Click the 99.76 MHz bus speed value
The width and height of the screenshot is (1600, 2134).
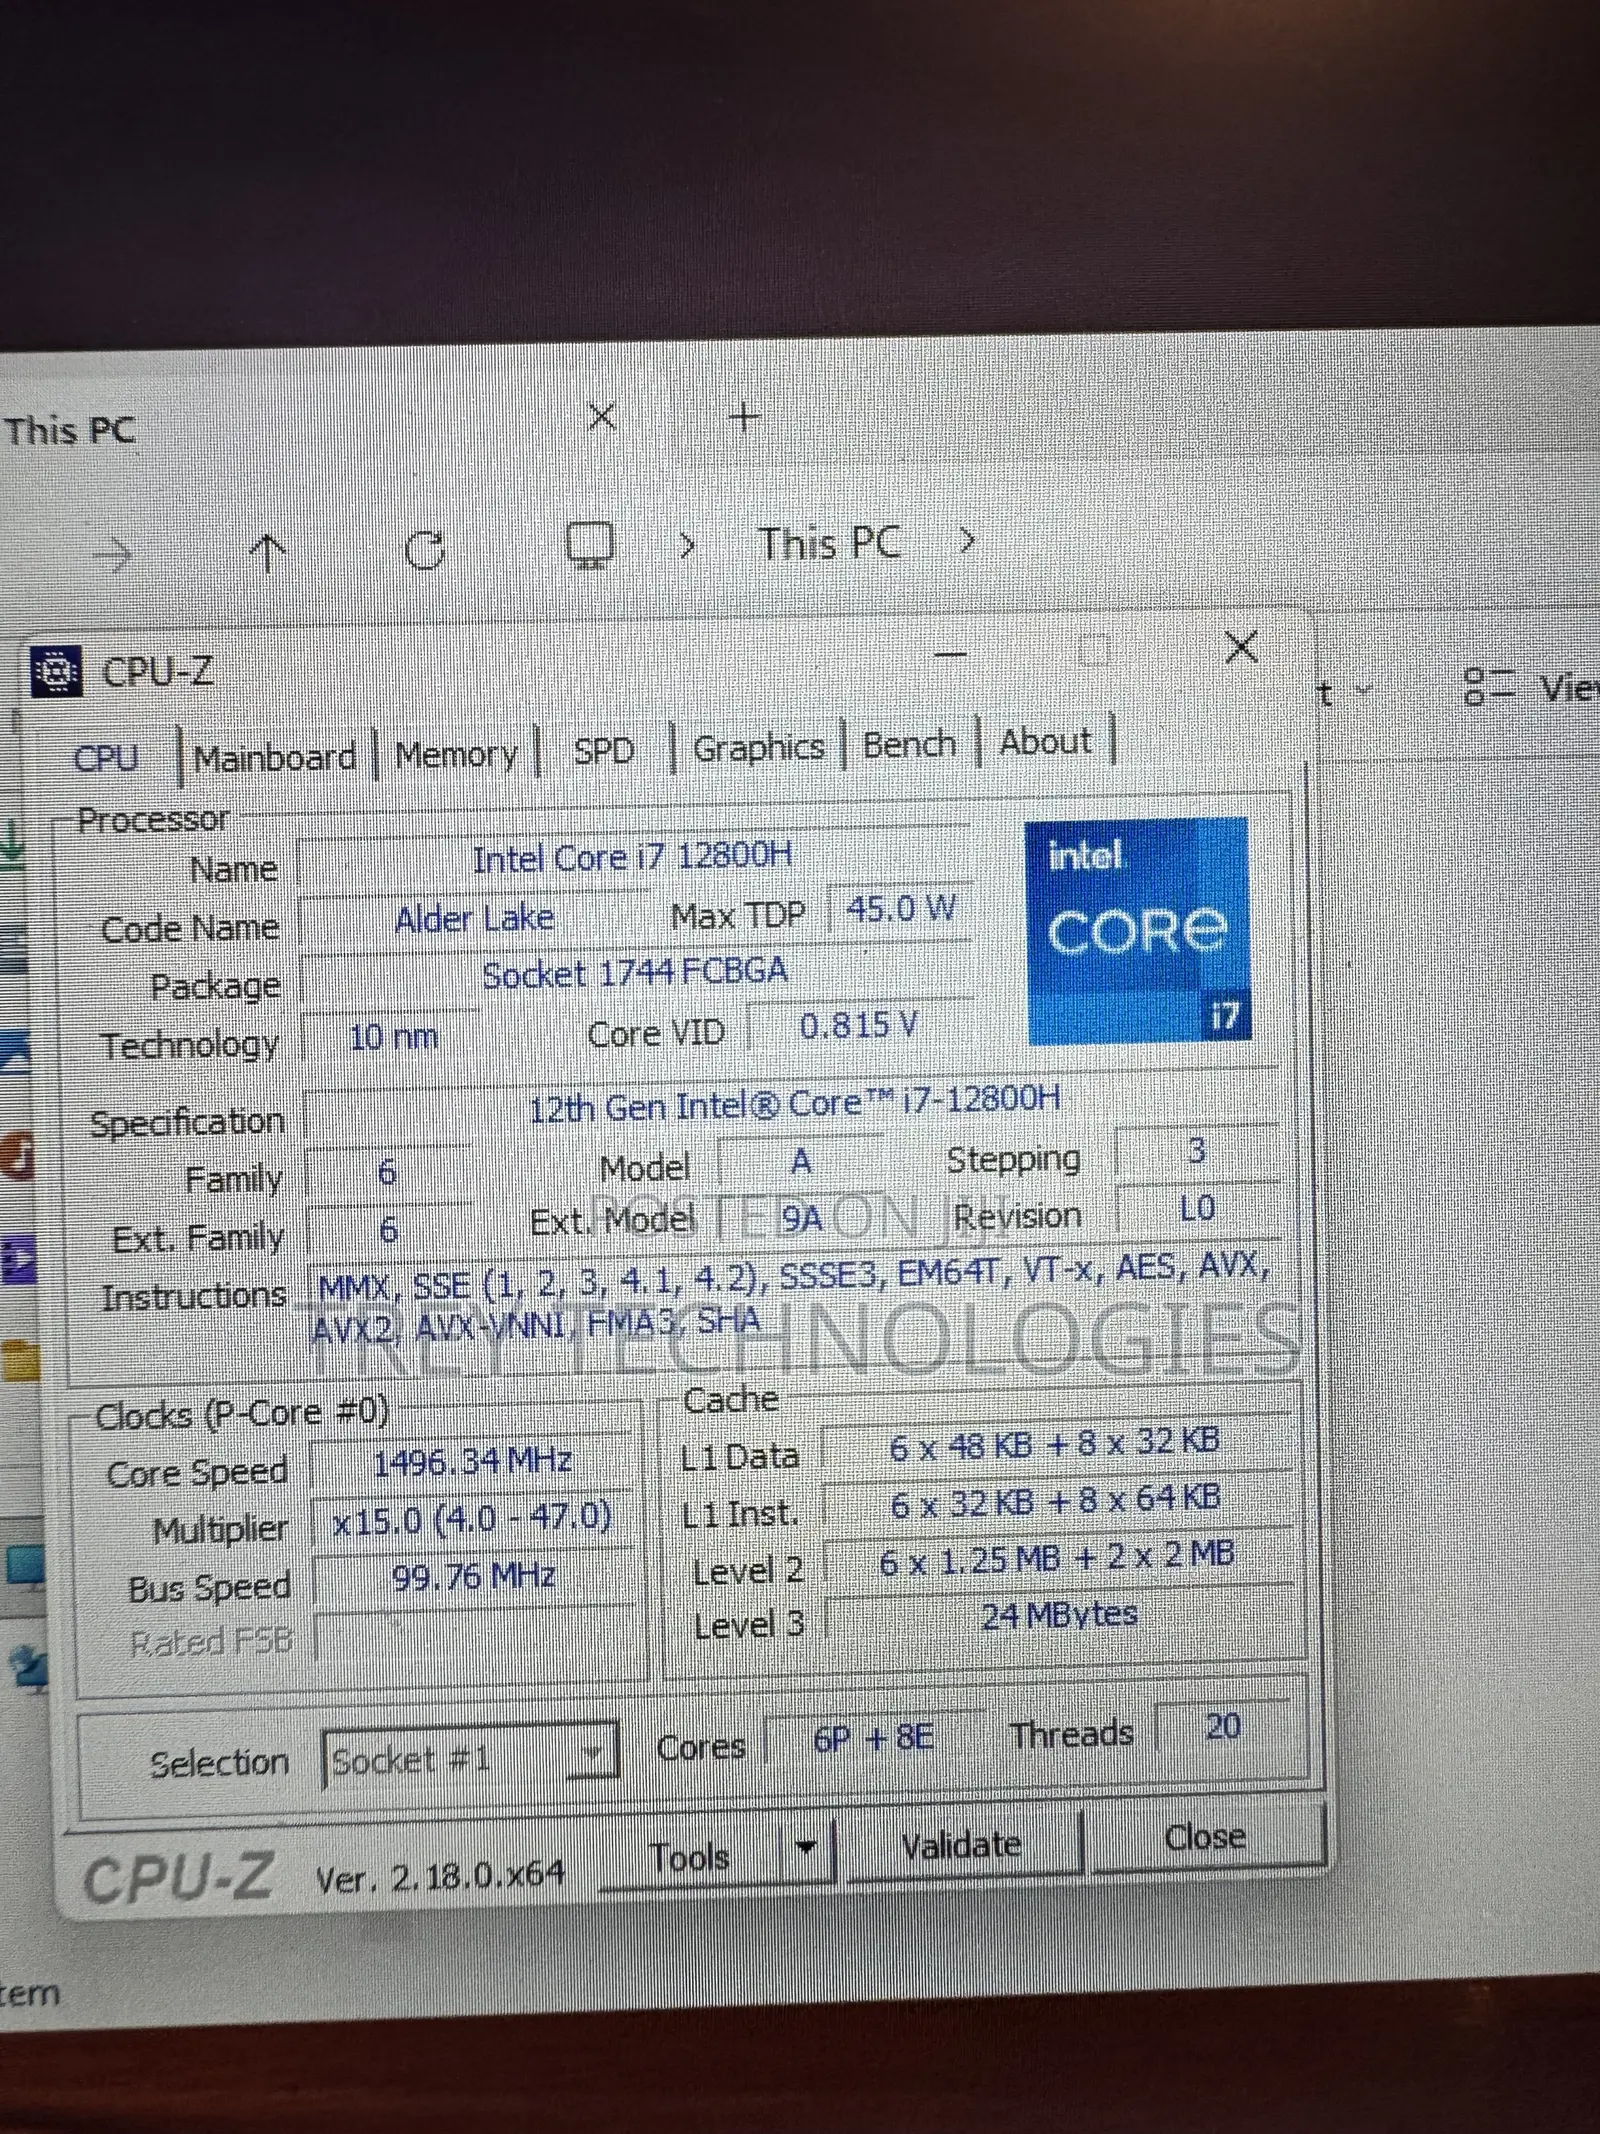(x=474, y=1577)
